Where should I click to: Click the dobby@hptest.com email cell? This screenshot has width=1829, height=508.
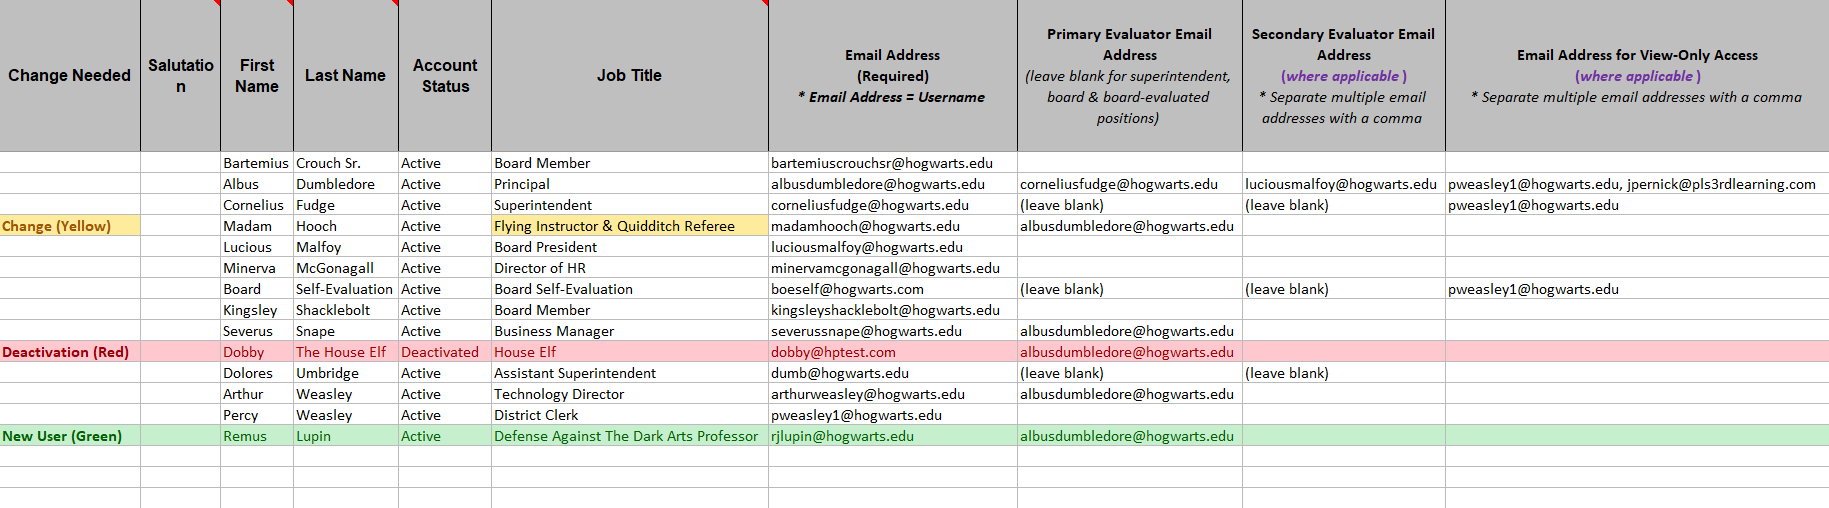pos(833,352)
